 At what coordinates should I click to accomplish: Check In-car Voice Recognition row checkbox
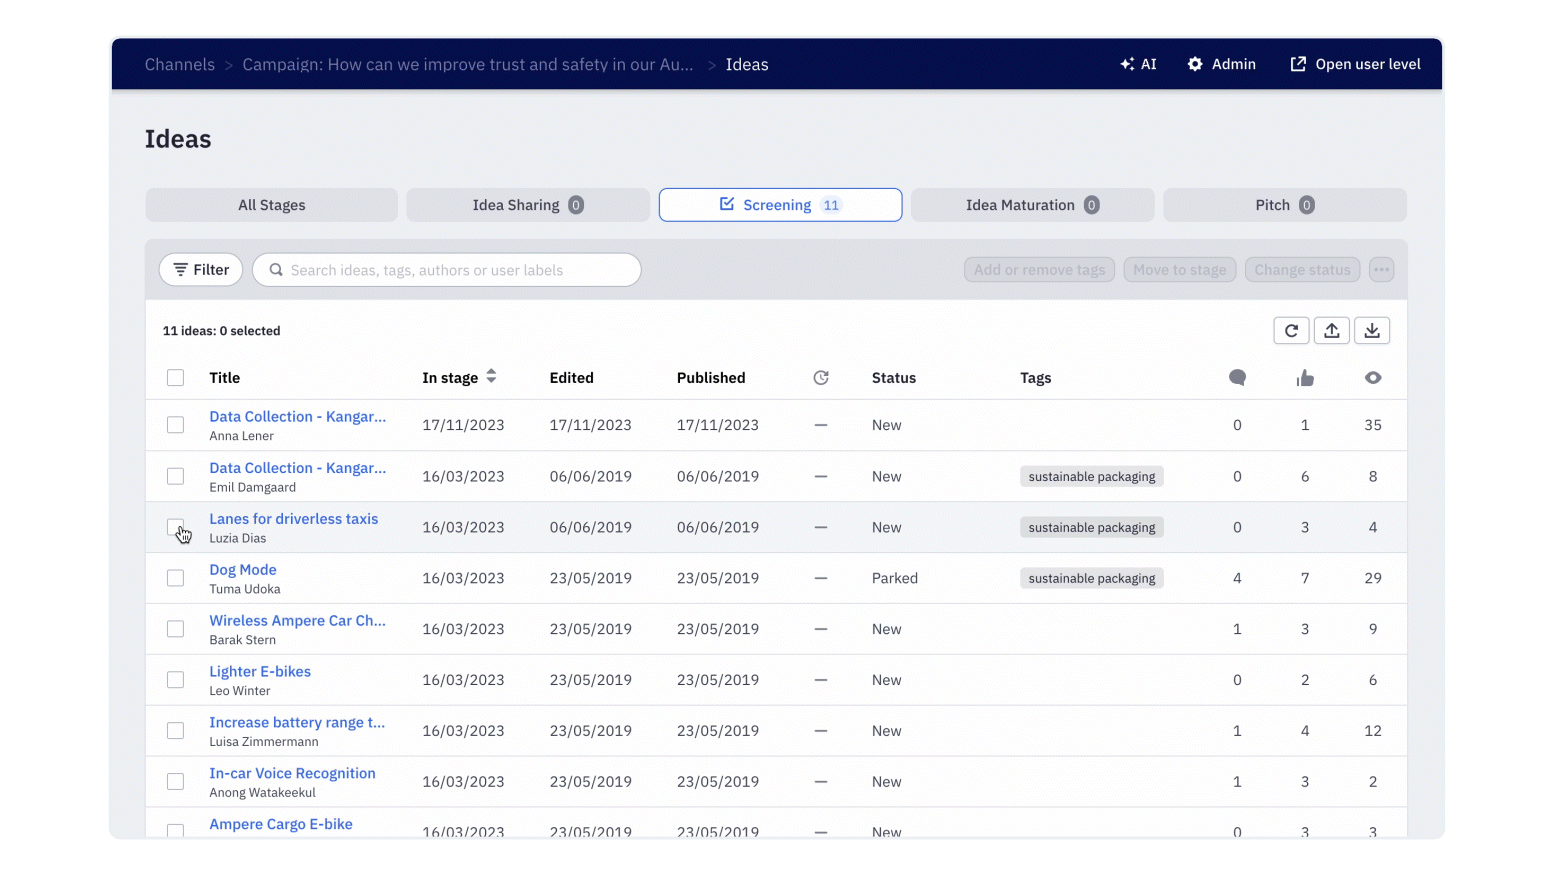coord(175,782)
